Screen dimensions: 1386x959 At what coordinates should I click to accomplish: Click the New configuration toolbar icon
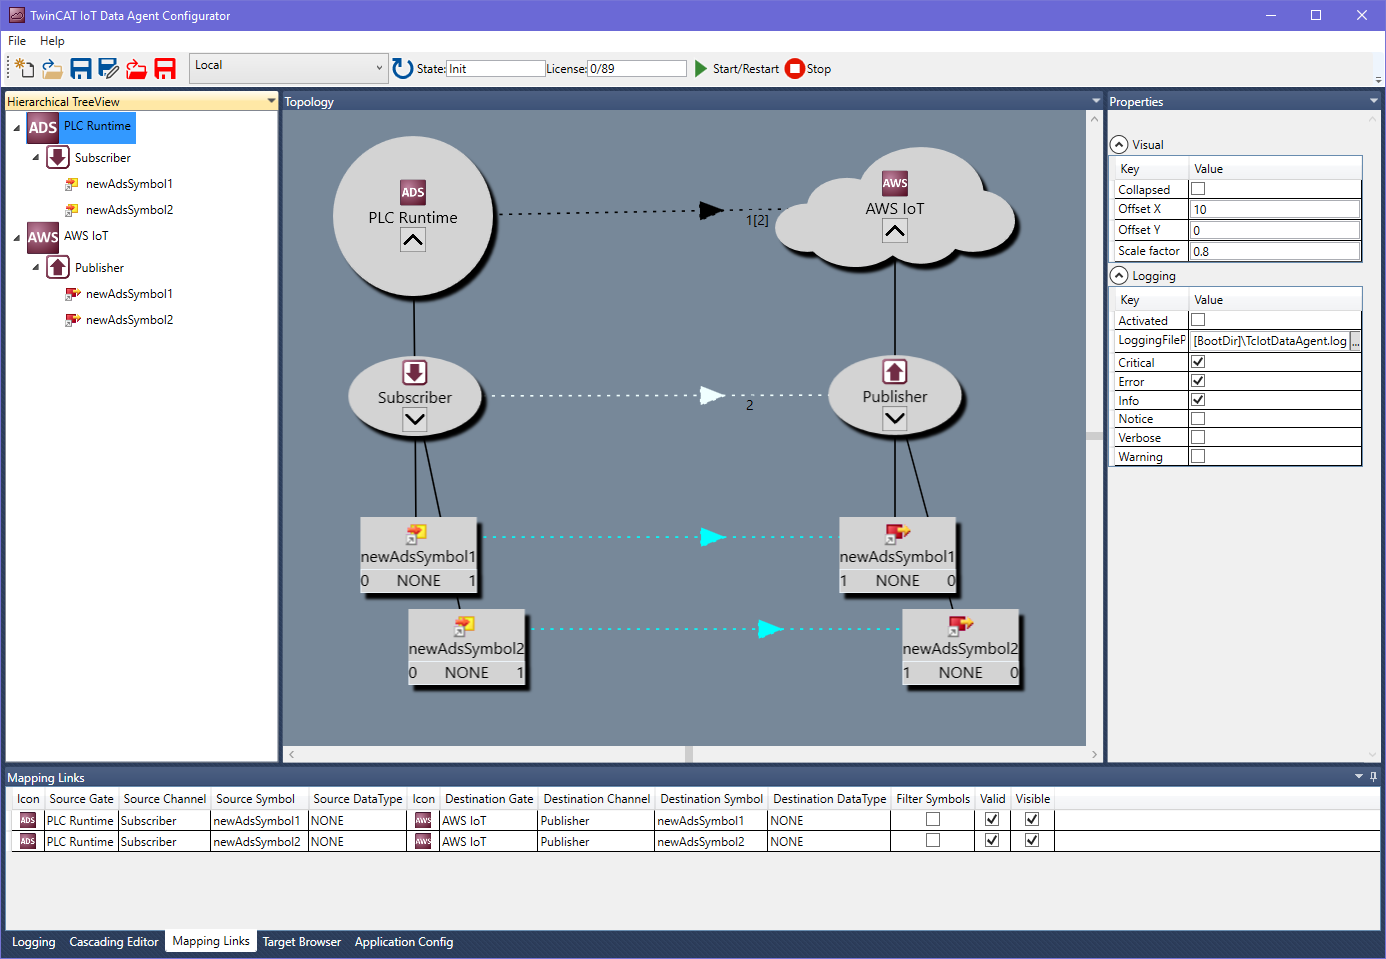click(24, 68)
